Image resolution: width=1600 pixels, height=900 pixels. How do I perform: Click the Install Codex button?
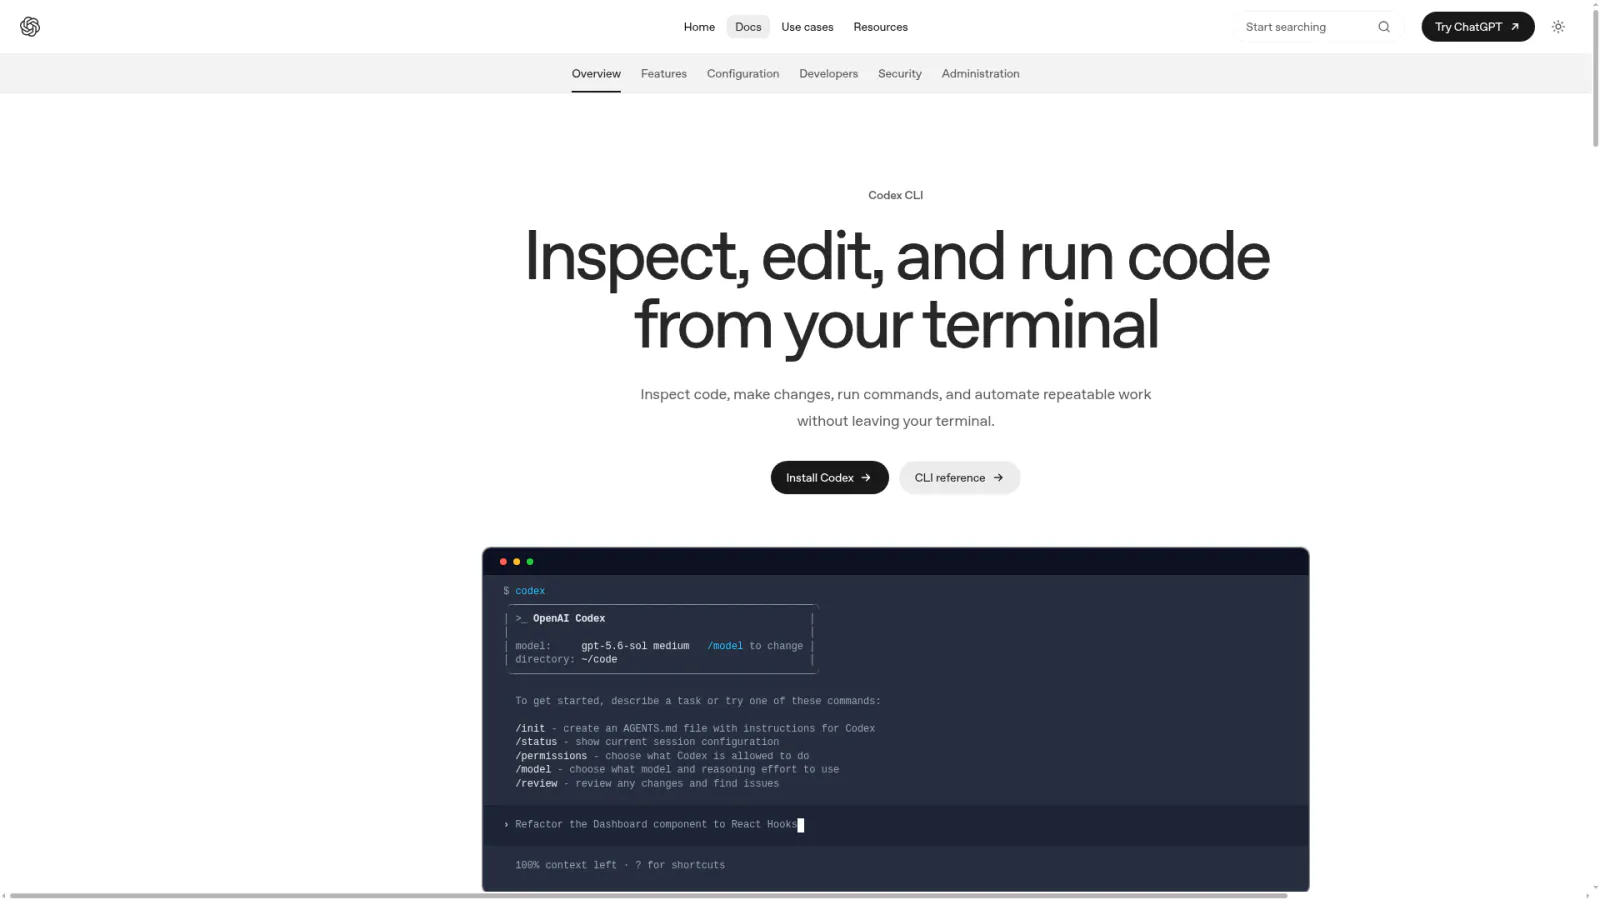click(829, 478)
